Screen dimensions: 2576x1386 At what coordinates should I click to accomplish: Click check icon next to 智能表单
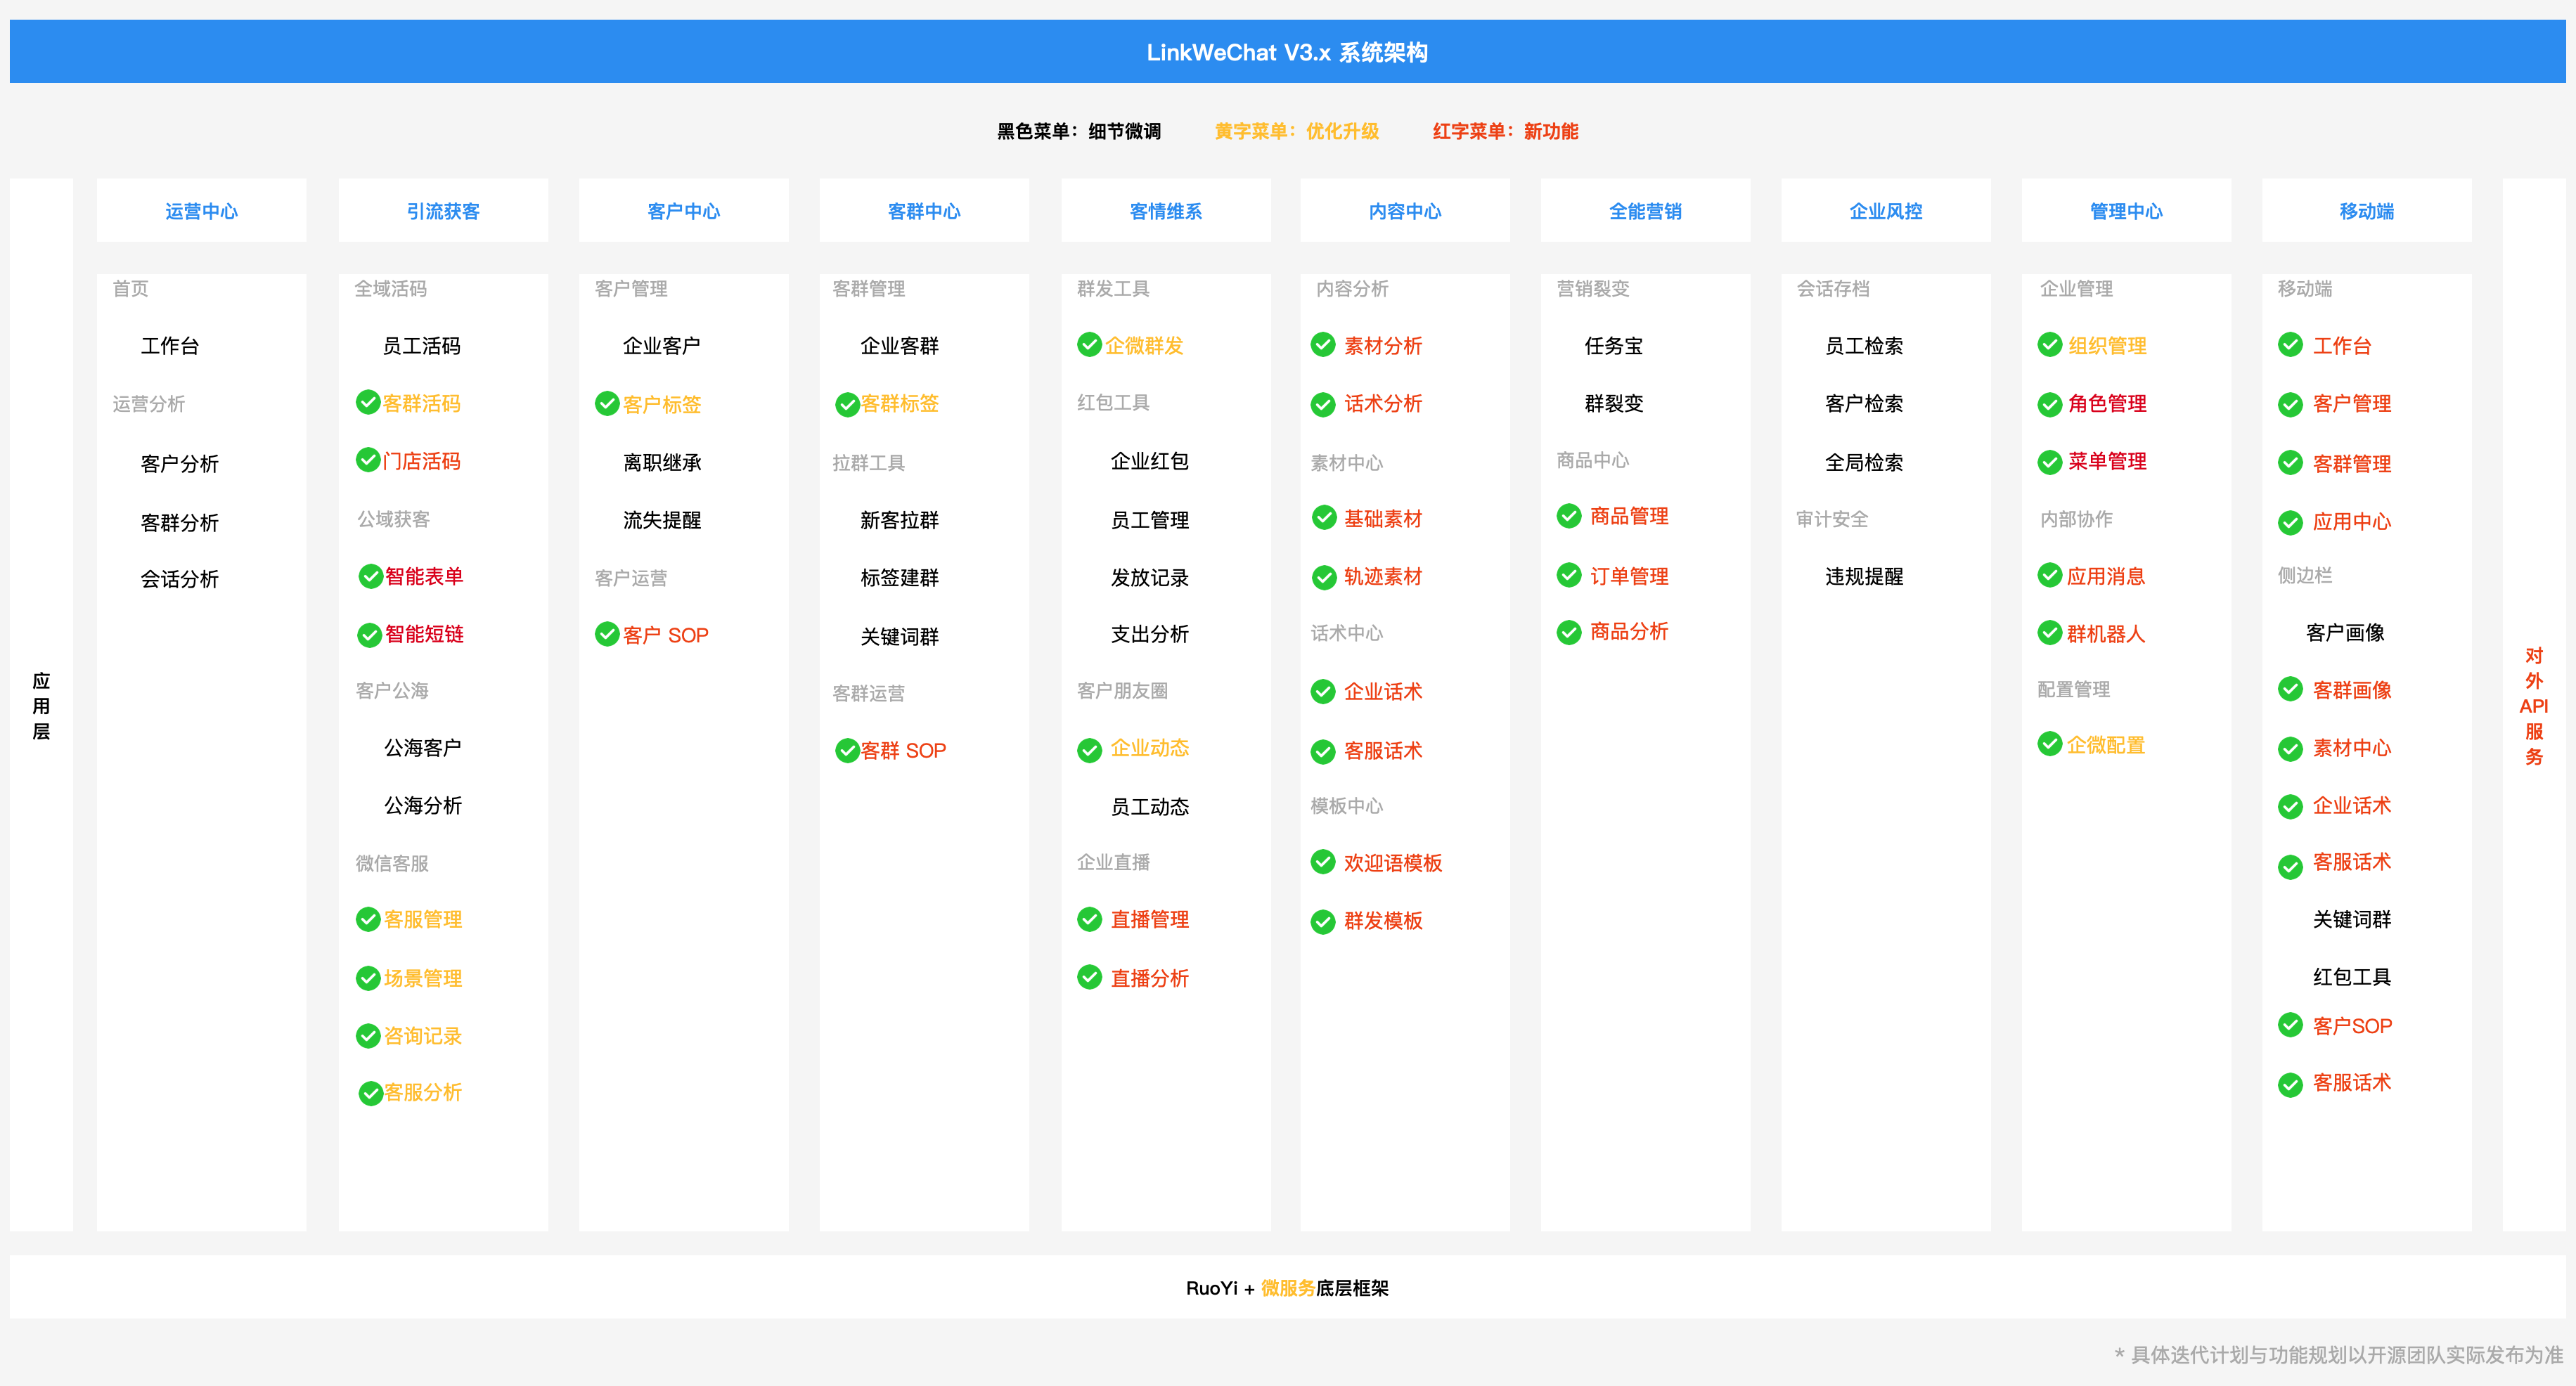[370, 576]
